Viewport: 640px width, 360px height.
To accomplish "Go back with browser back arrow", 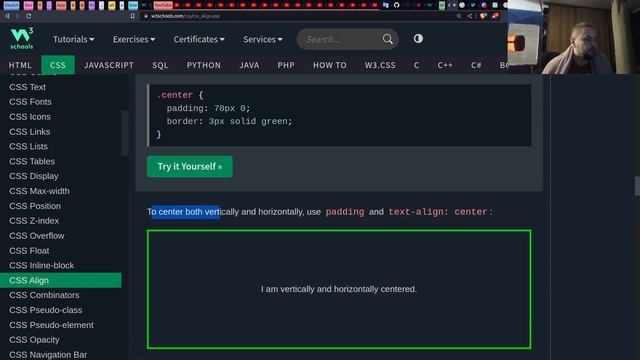I will 7,16.
